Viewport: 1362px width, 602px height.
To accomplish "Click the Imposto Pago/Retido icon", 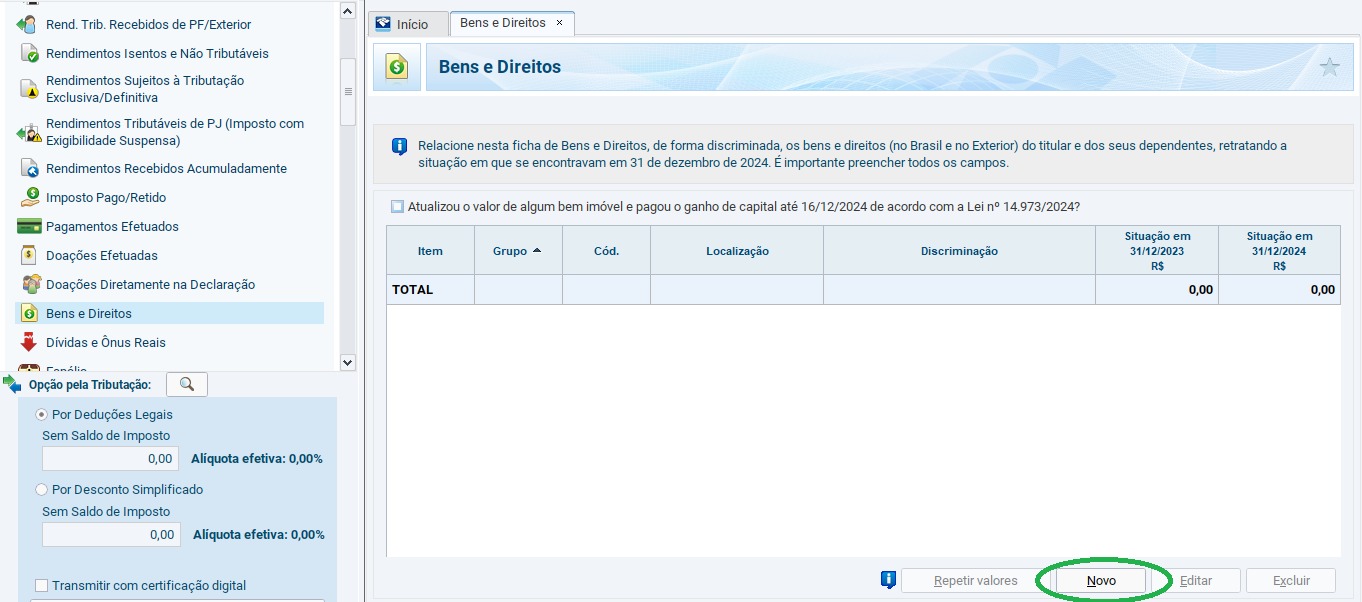I will (29, 198).
